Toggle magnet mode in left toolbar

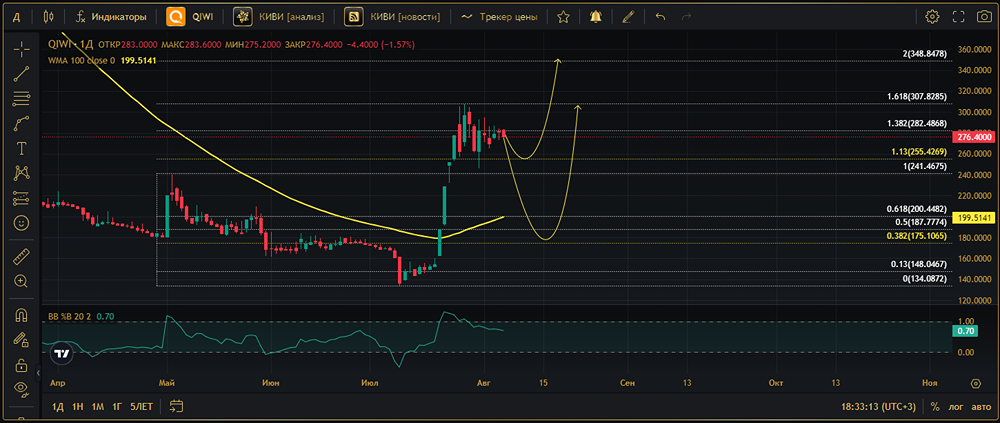click(22, 315)
